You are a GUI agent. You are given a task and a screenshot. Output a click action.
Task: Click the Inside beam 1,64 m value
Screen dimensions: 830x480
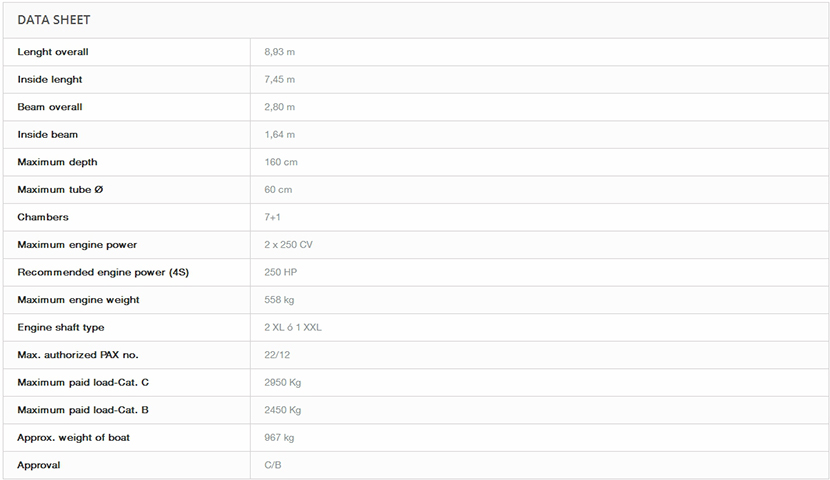pos(279,134)
